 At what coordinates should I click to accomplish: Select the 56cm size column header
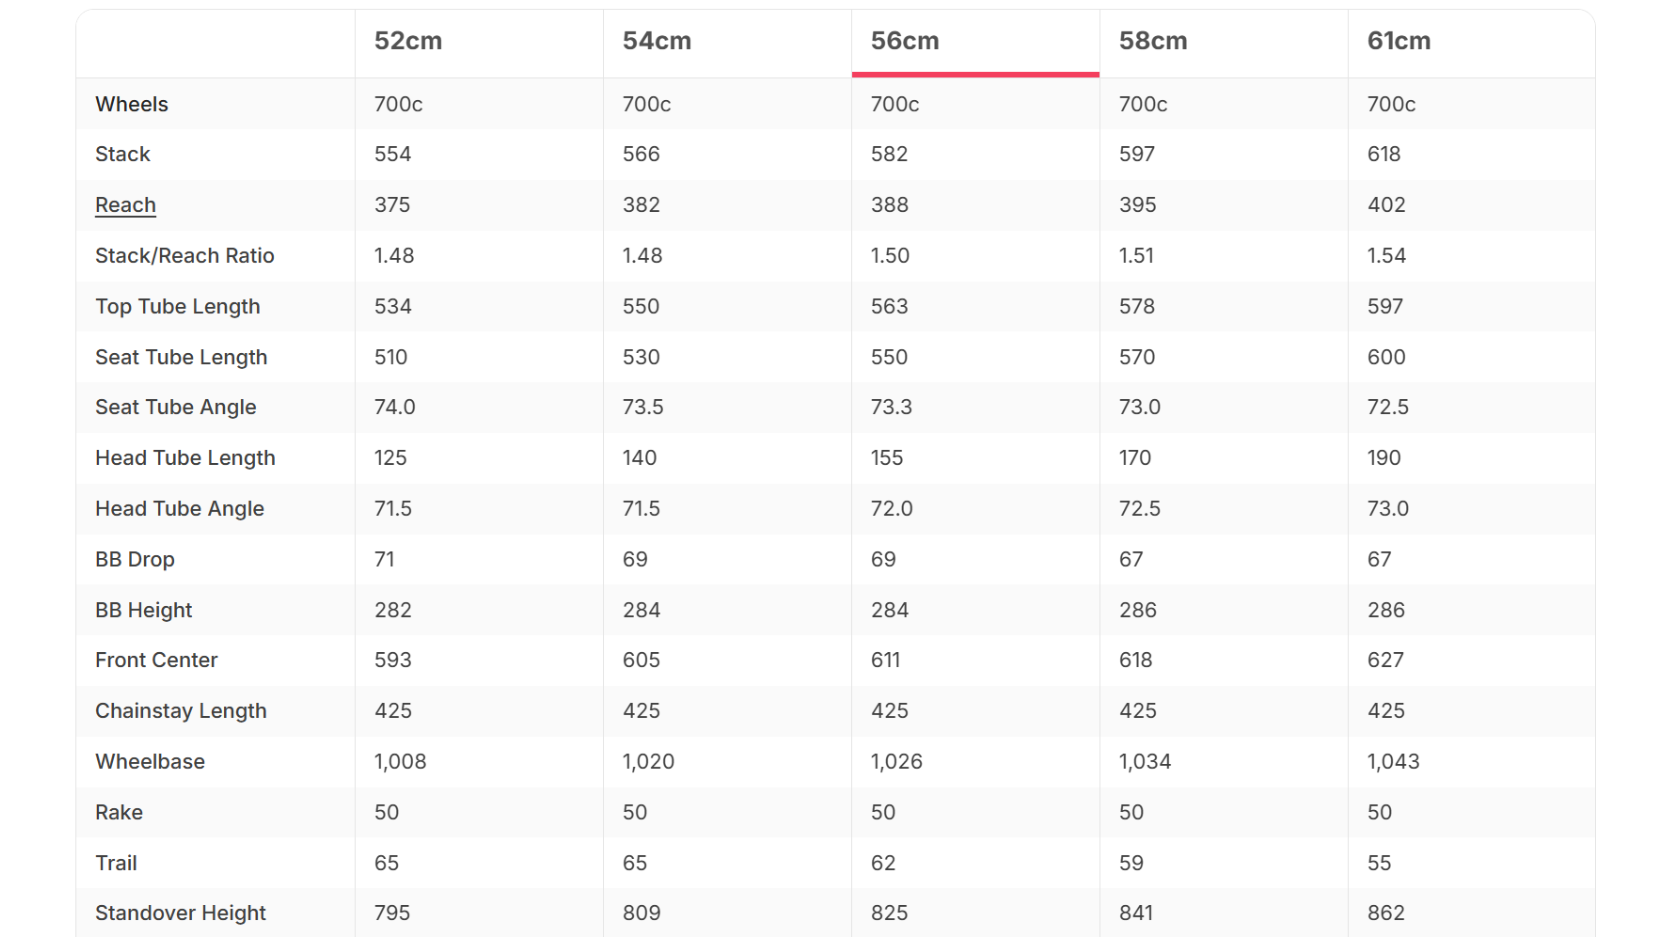click(905, 41)
